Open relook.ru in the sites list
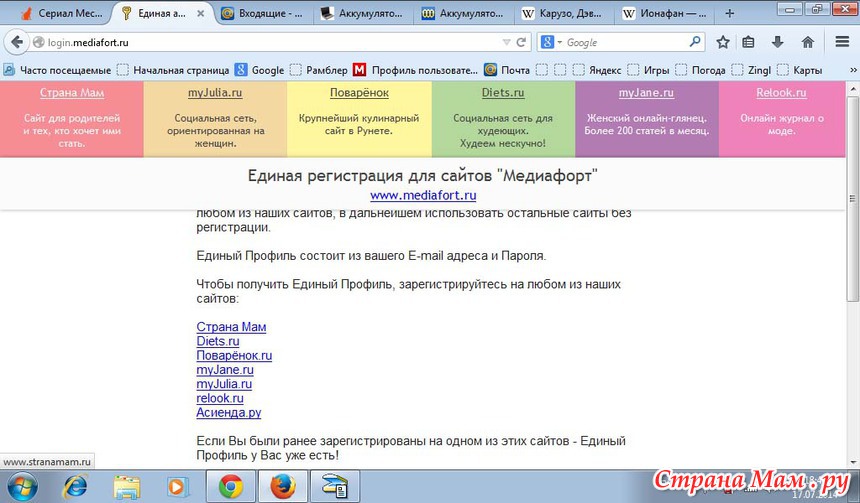860x503 pixels. point(220,398)
